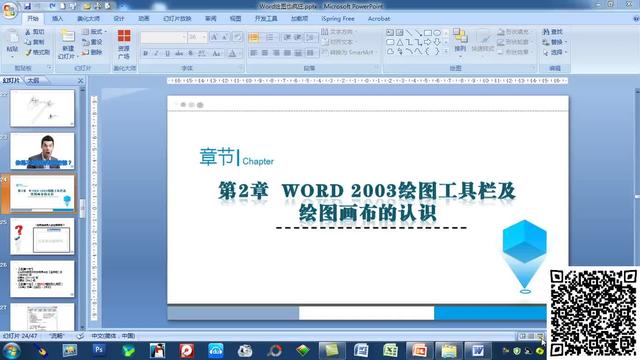Select the Triangle shape in shapes gallery
The width and height of the screenshot is (640, 360).
(400, 42)
